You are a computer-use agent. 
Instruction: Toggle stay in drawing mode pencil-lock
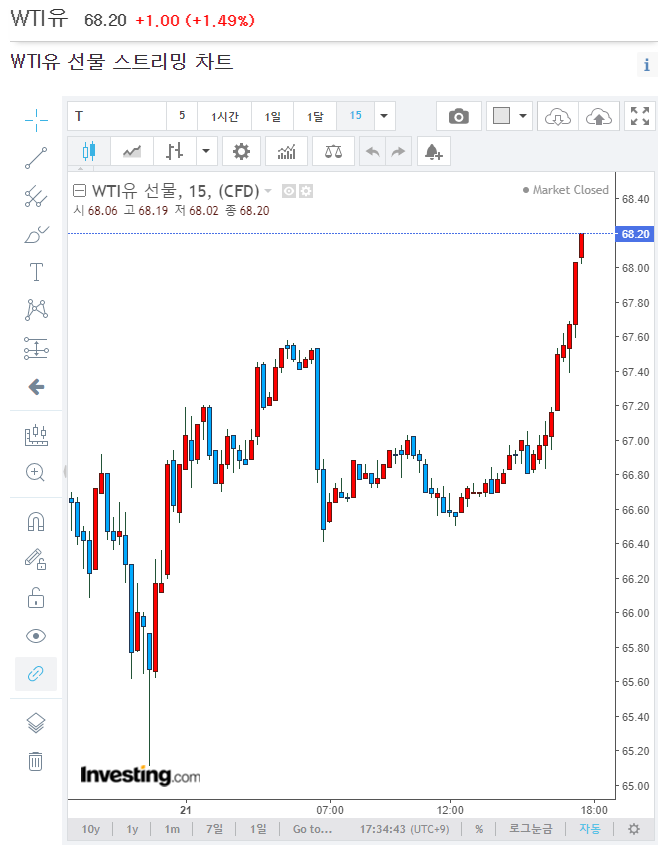point(36,559)
